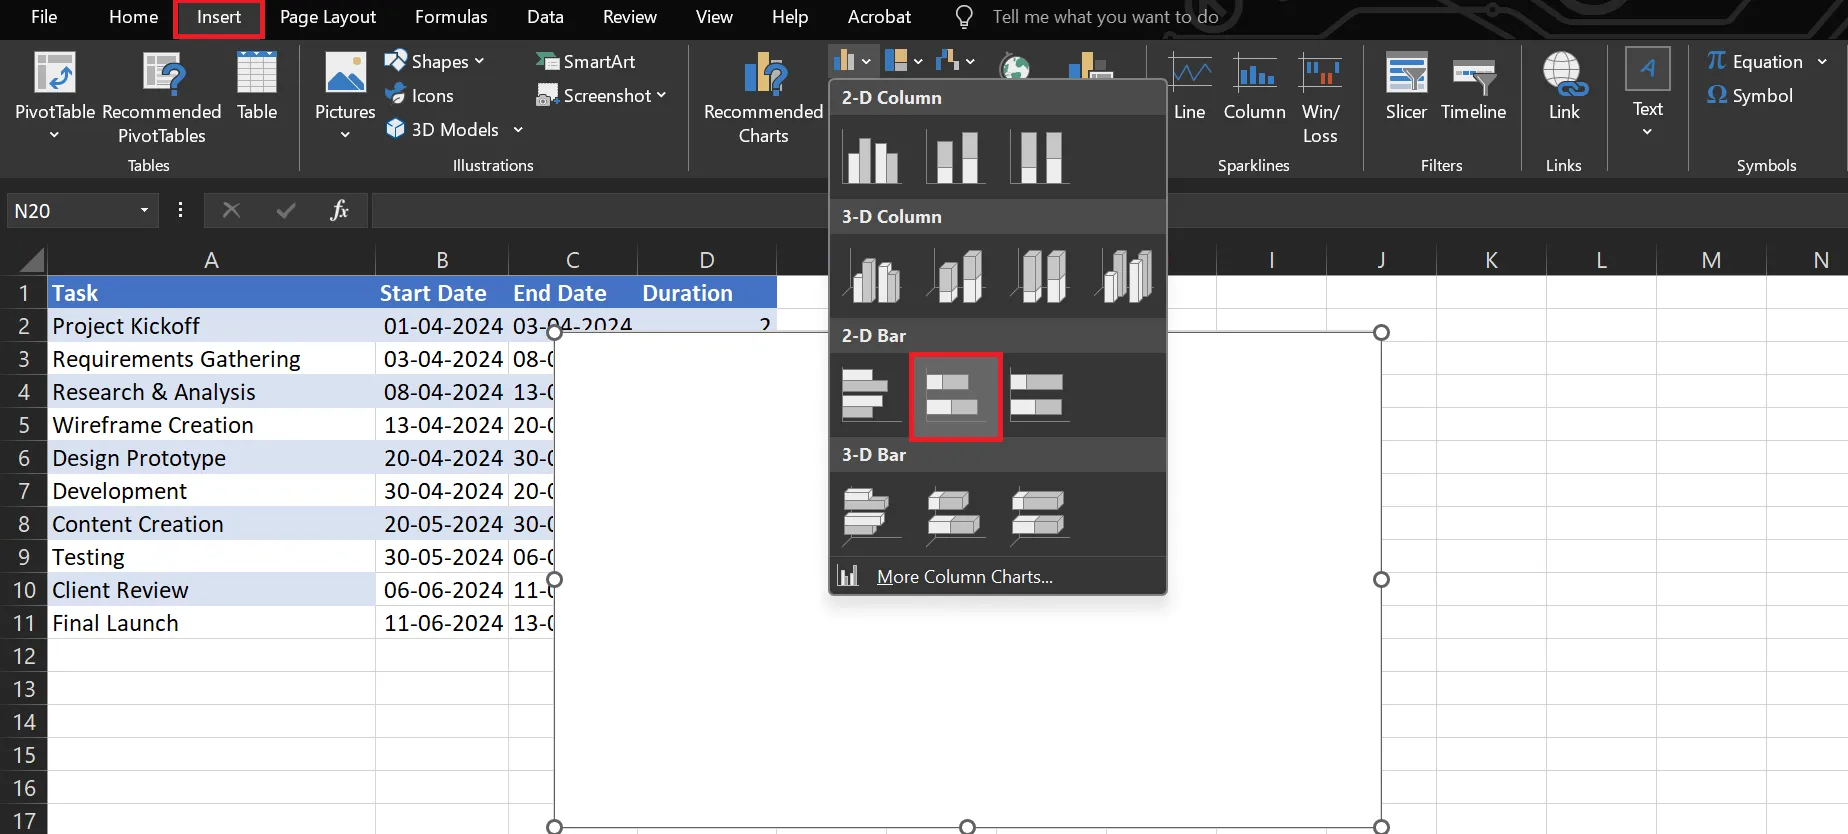This screenshot has height=834, width=1848.
Task: Choose the 2-D Clustered Column chart icon
Action: click(872, 158)
